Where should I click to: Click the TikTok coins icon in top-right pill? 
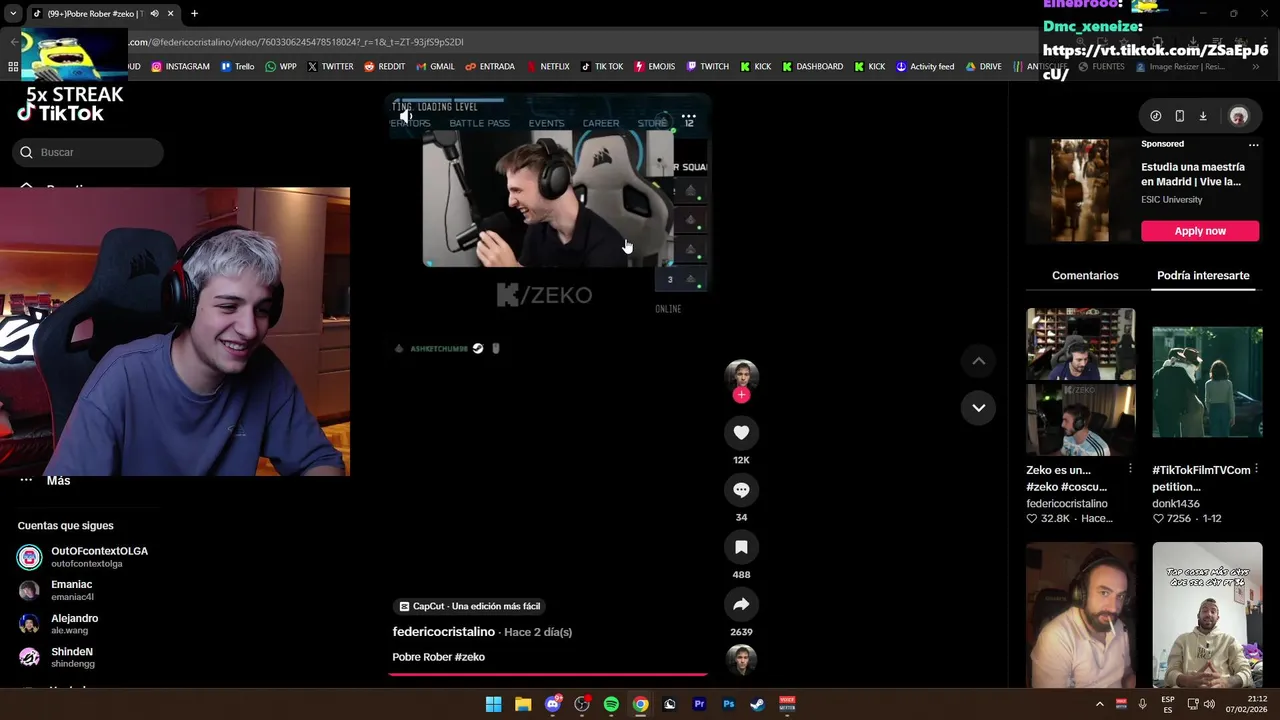click(x=1156, y=116)
